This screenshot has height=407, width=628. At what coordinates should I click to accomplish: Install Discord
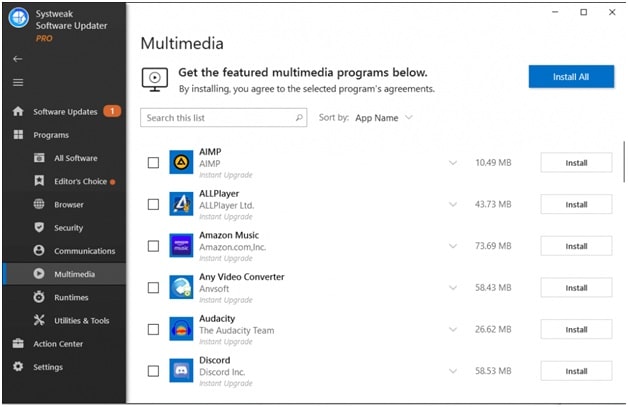576,371
